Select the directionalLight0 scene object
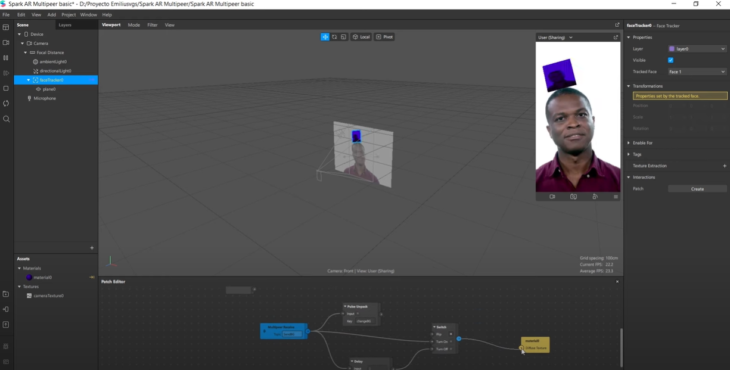 click(55, 71)
